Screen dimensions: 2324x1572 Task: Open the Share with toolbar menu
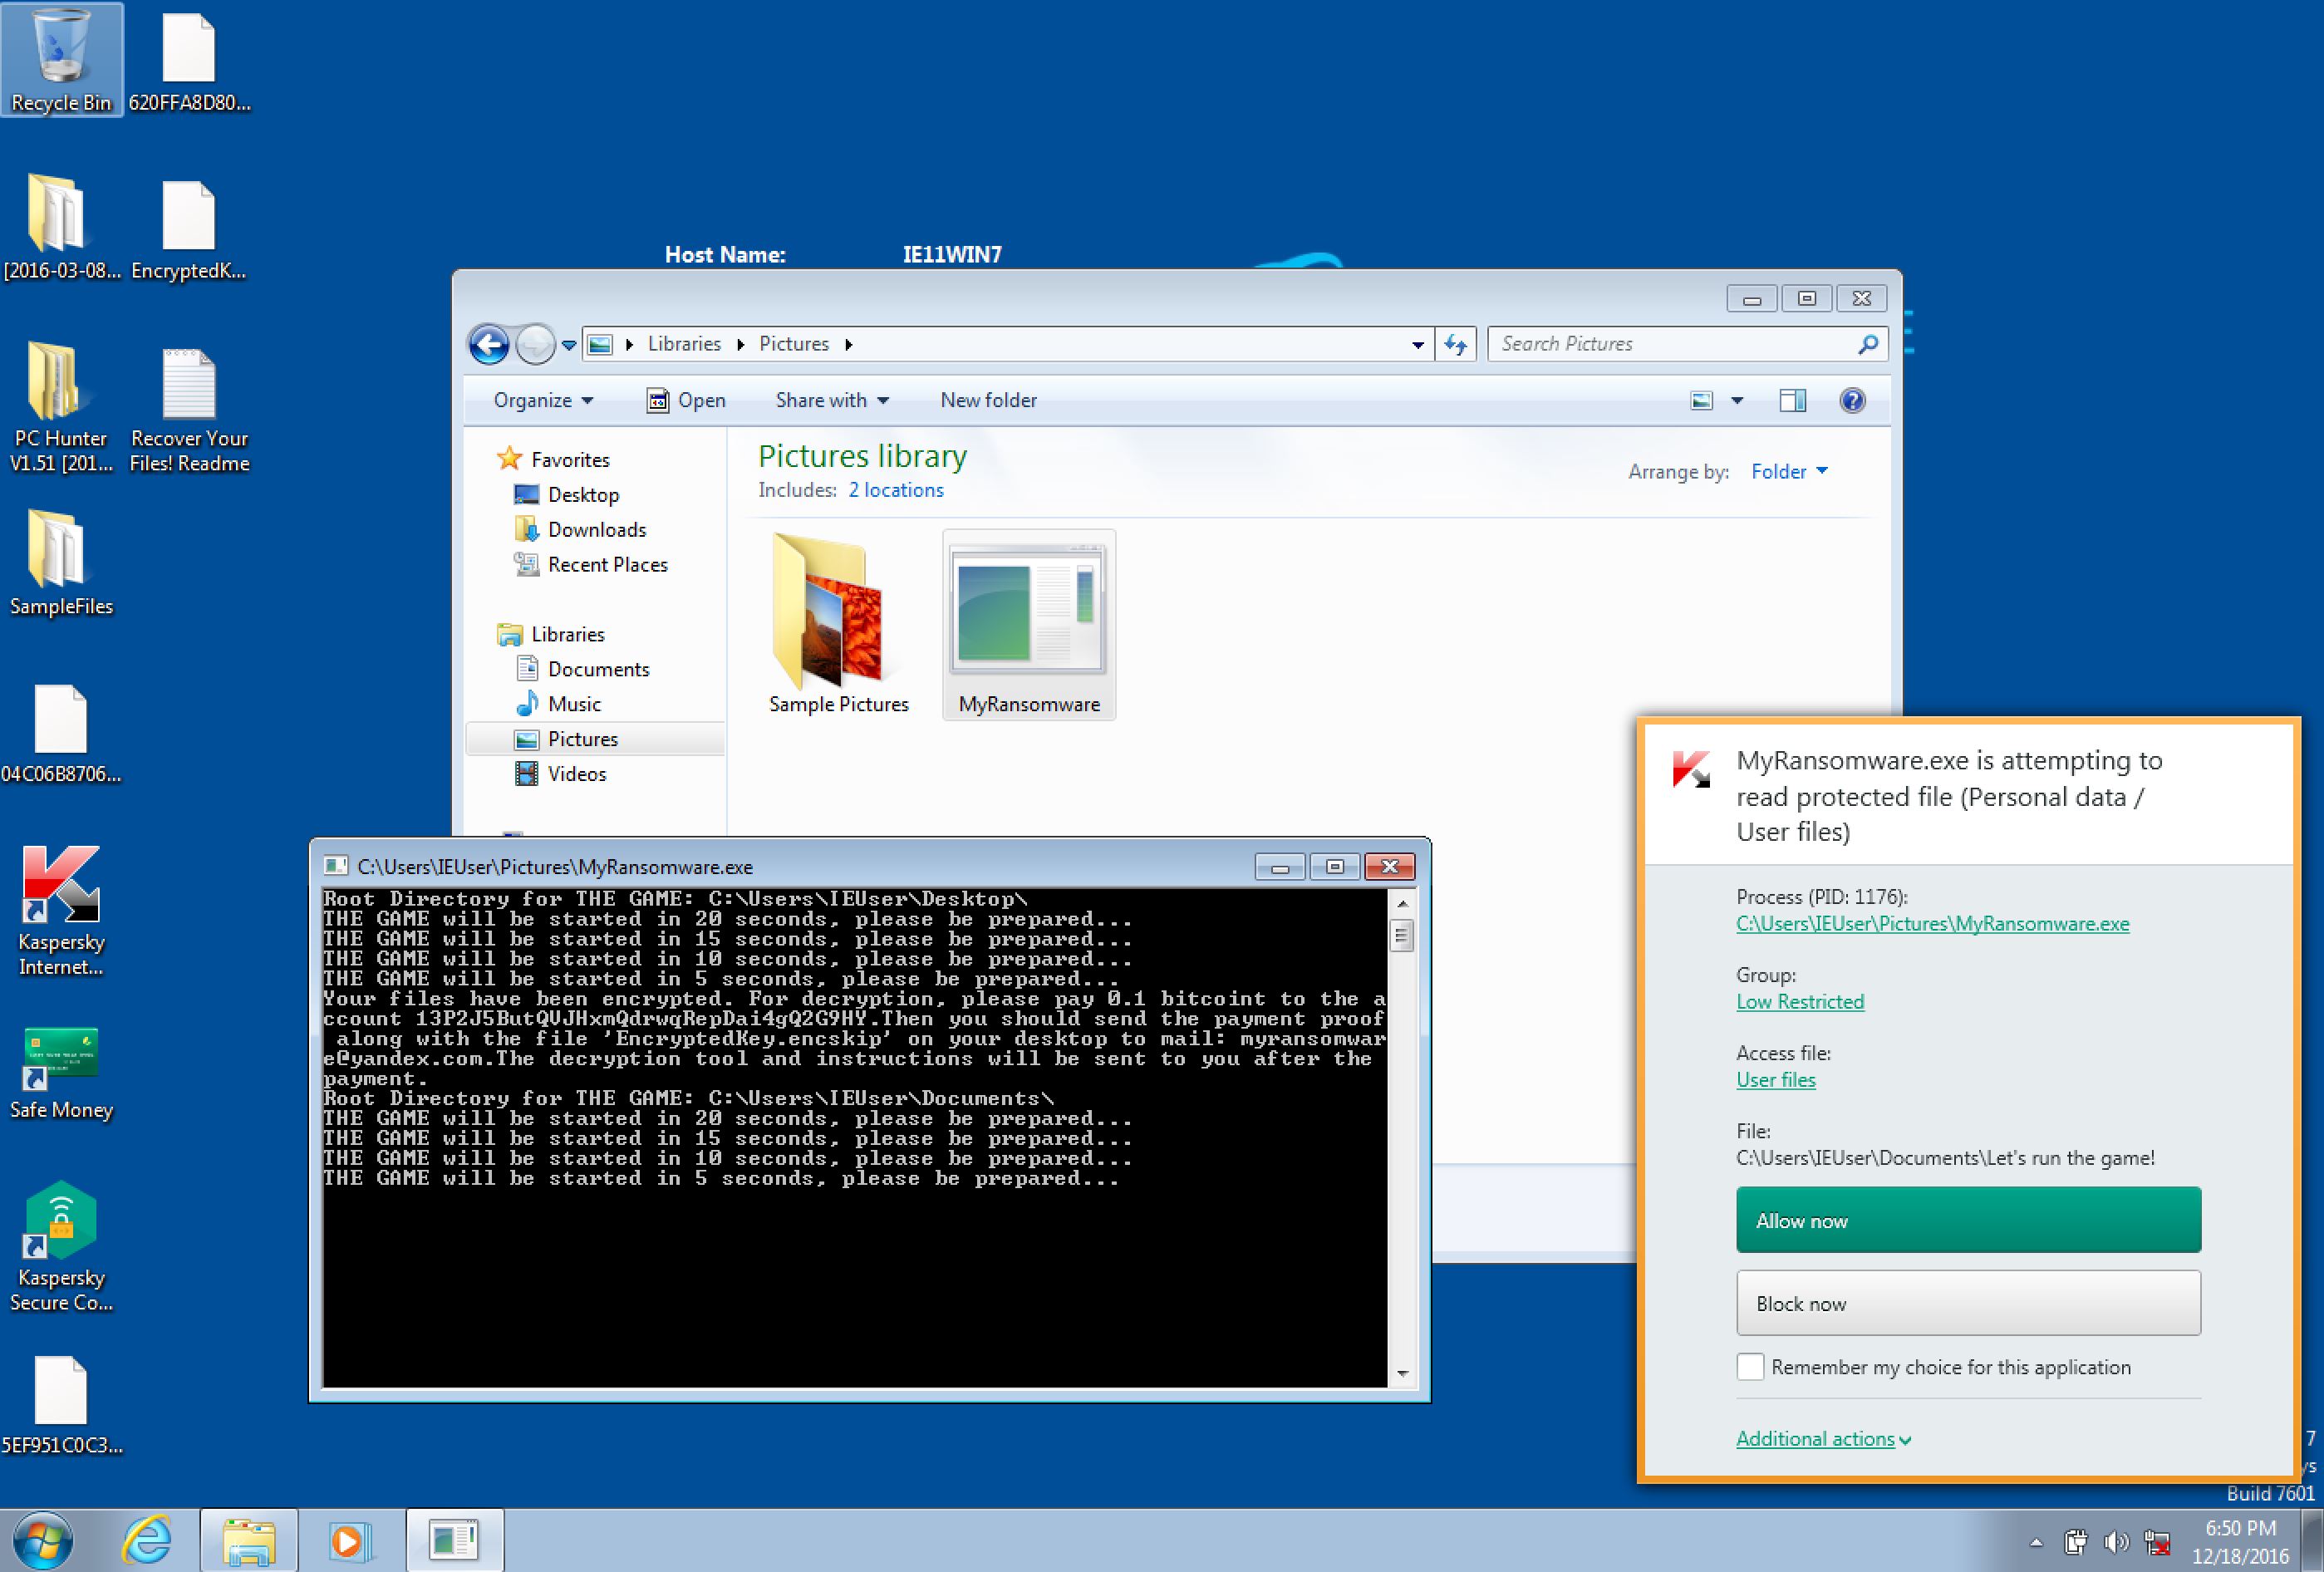(831, 400)
